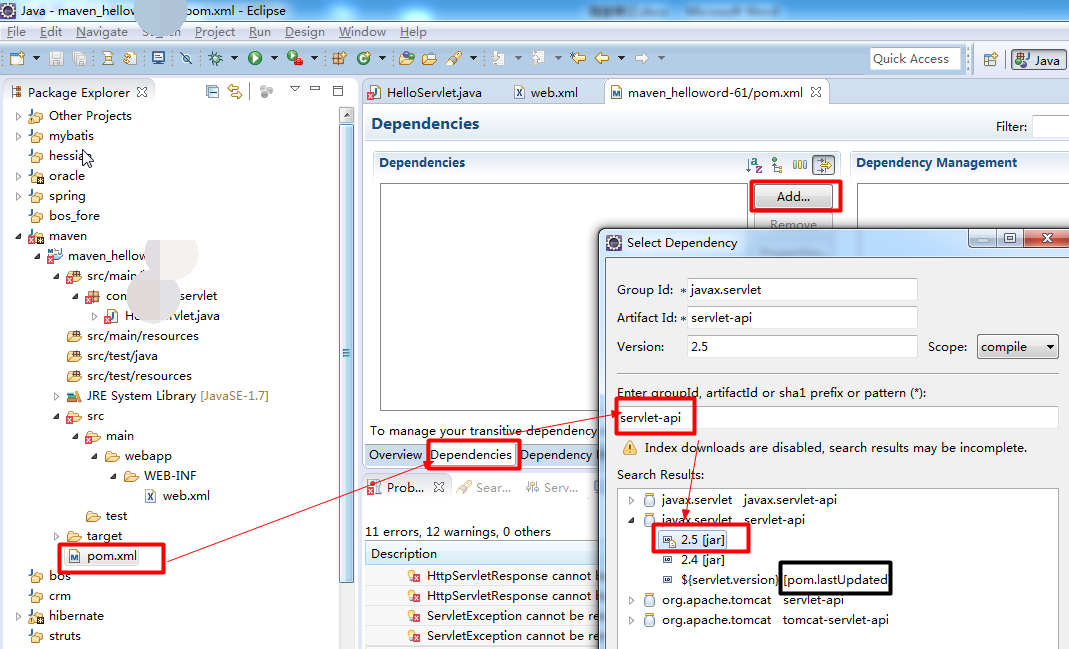Expand org.apache.tomcat tomcat-servlet-api result
The width and height of the screenshot is (1069, 649).
tap(631, 620)
